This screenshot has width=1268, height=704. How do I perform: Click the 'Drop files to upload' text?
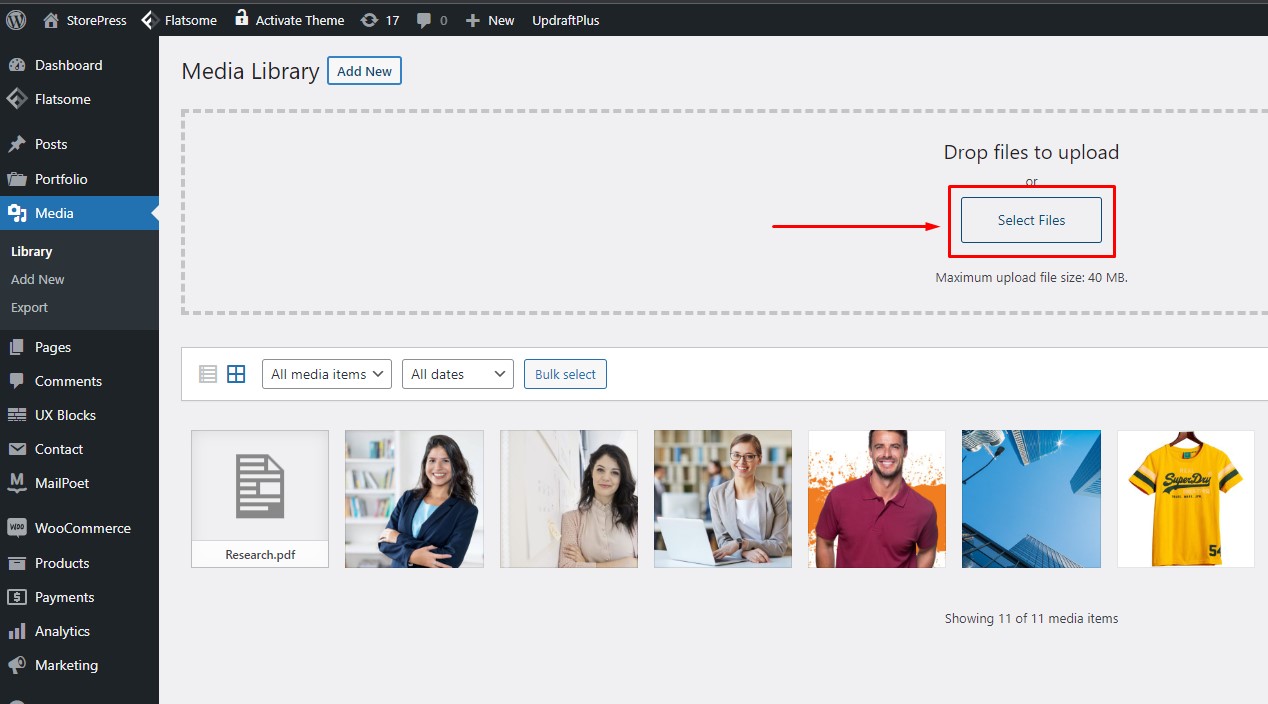coord(1031,152)
